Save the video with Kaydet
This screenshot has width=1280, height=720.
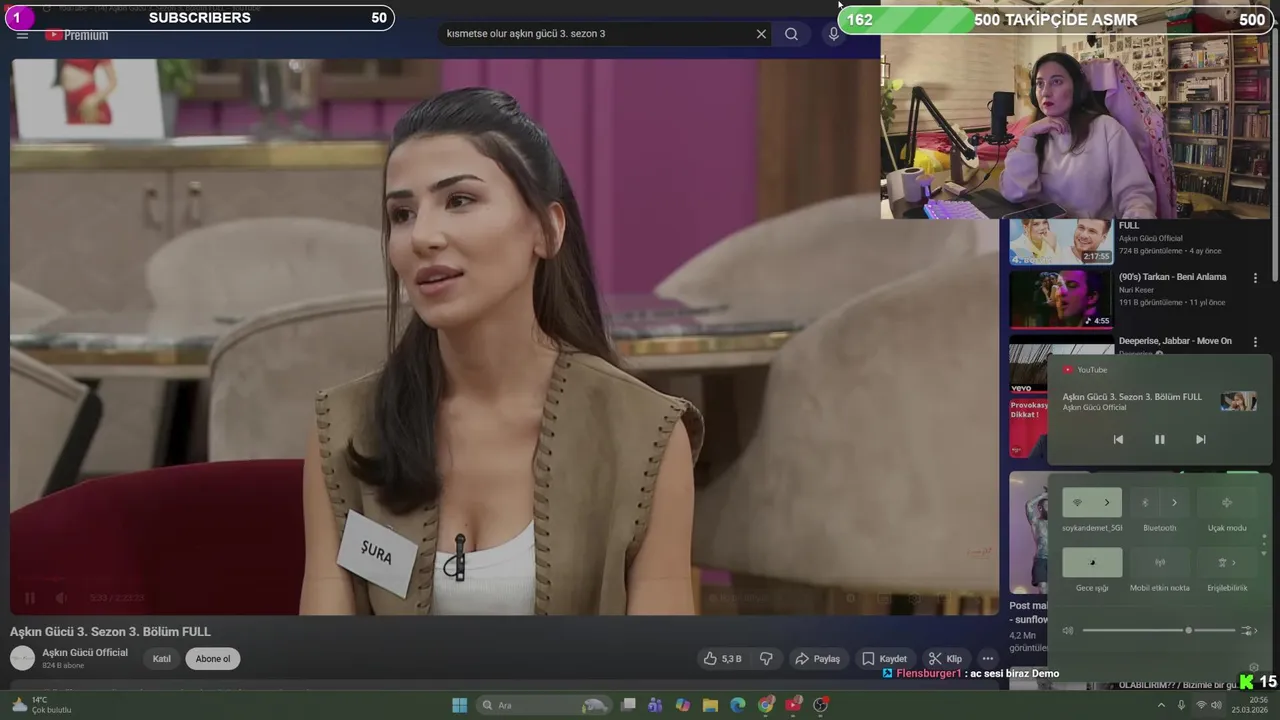(x=884, y=659)
